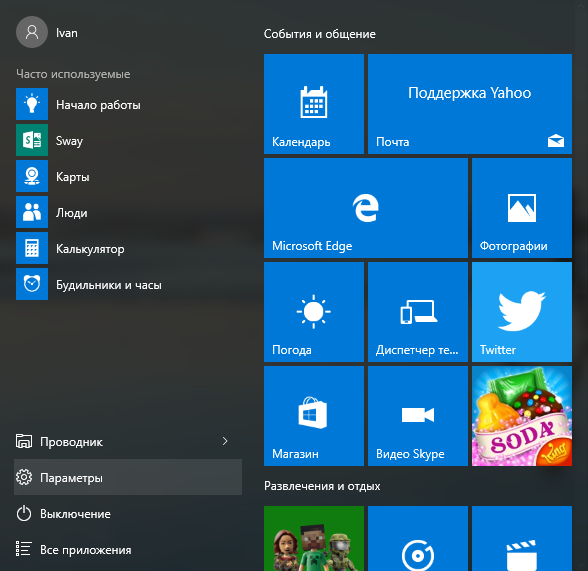
Task: Click Выключение power option
Action: click(x=128, y=513)
